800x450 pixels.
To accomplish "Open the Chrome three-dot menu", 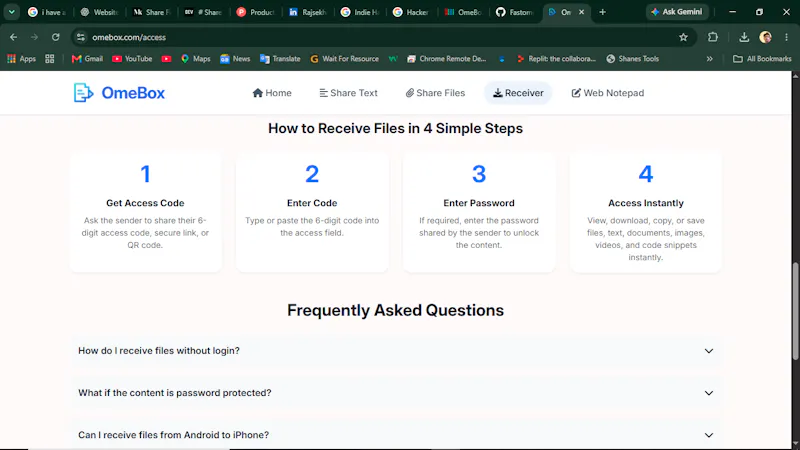I will click(x=786, y=37).
